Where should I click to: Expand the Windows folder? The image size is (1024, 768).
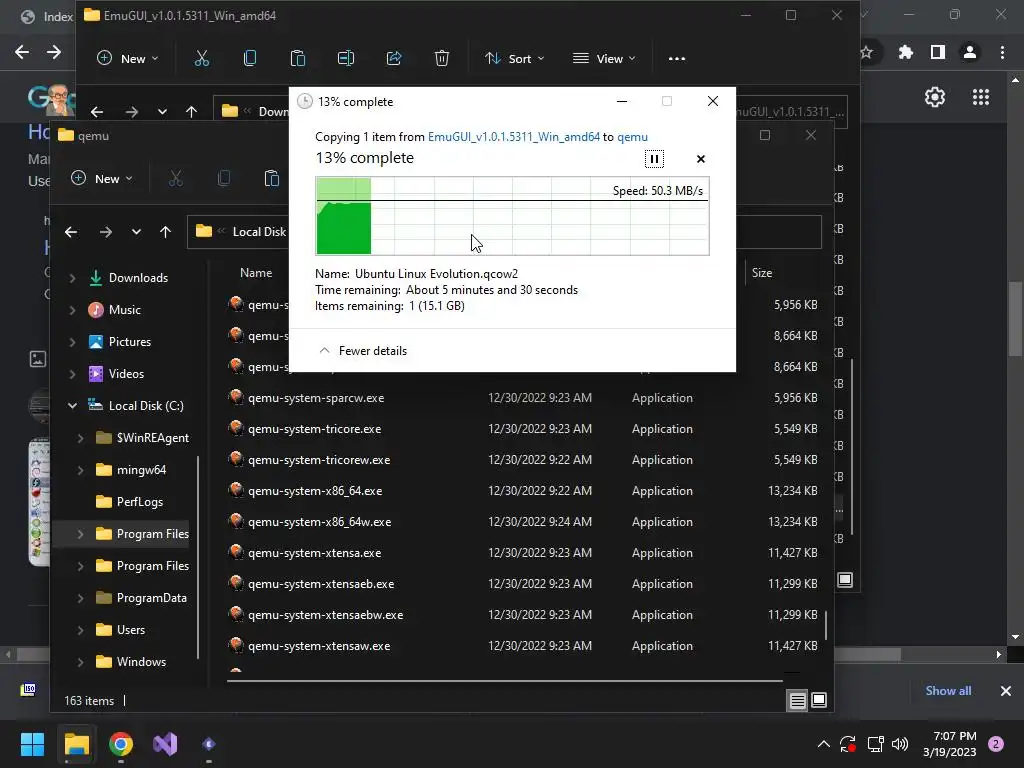click(80, 662)
